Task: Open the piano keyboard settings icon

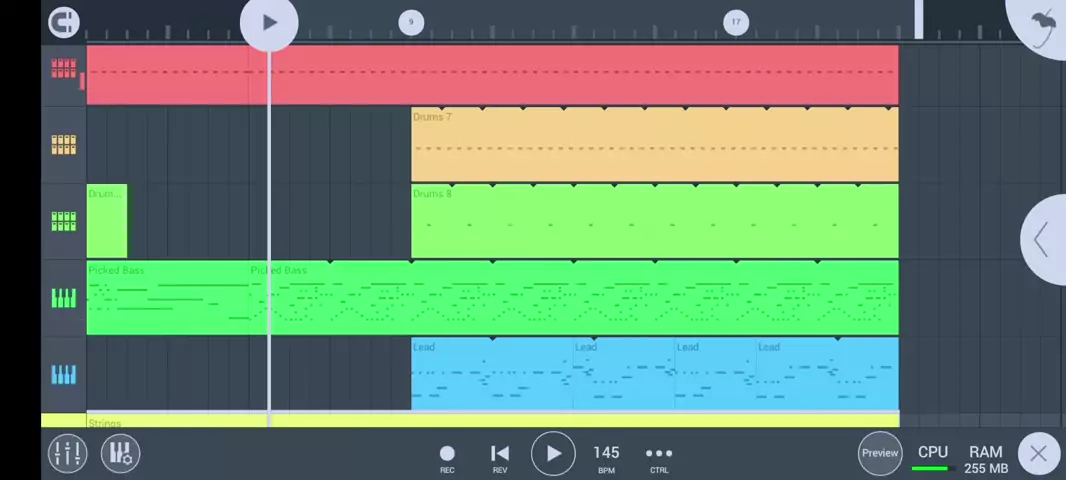Action: (x=120, y=453)
